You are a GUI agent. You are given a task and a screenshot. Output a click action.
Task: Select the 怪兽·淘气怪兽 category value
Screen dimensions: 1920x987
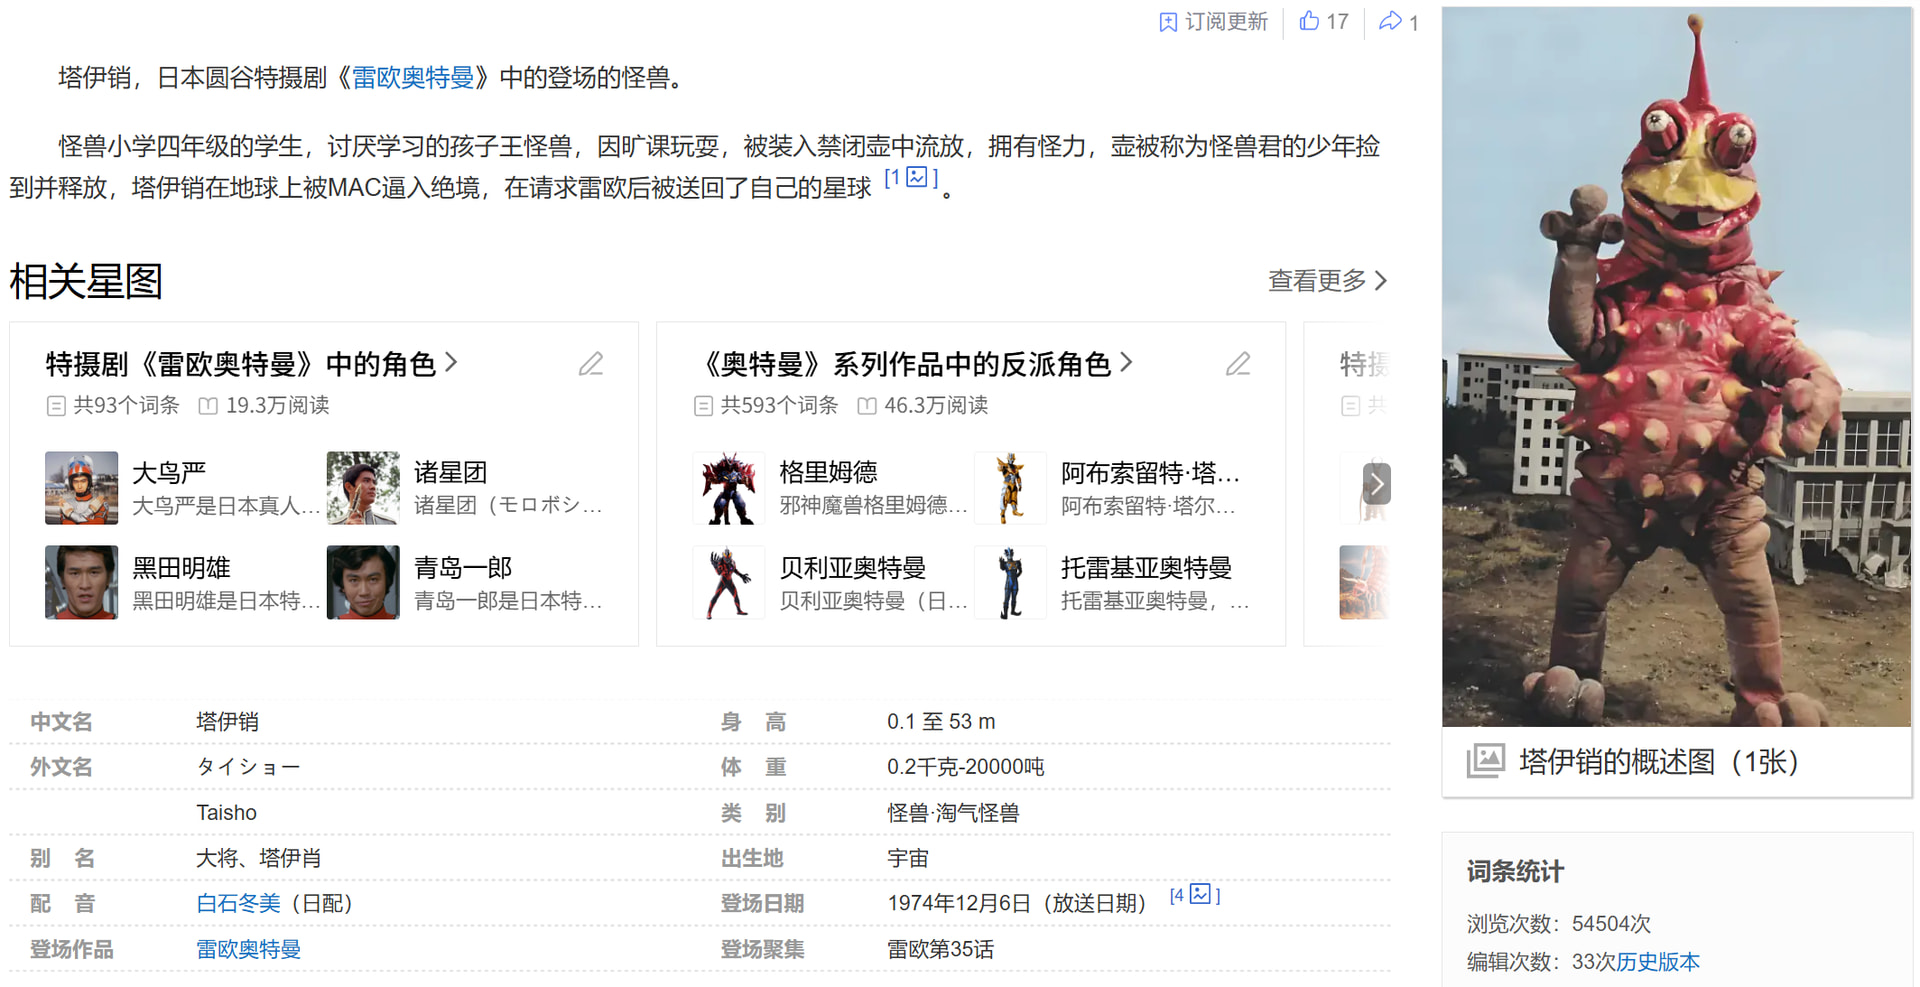tap(953, 813)
